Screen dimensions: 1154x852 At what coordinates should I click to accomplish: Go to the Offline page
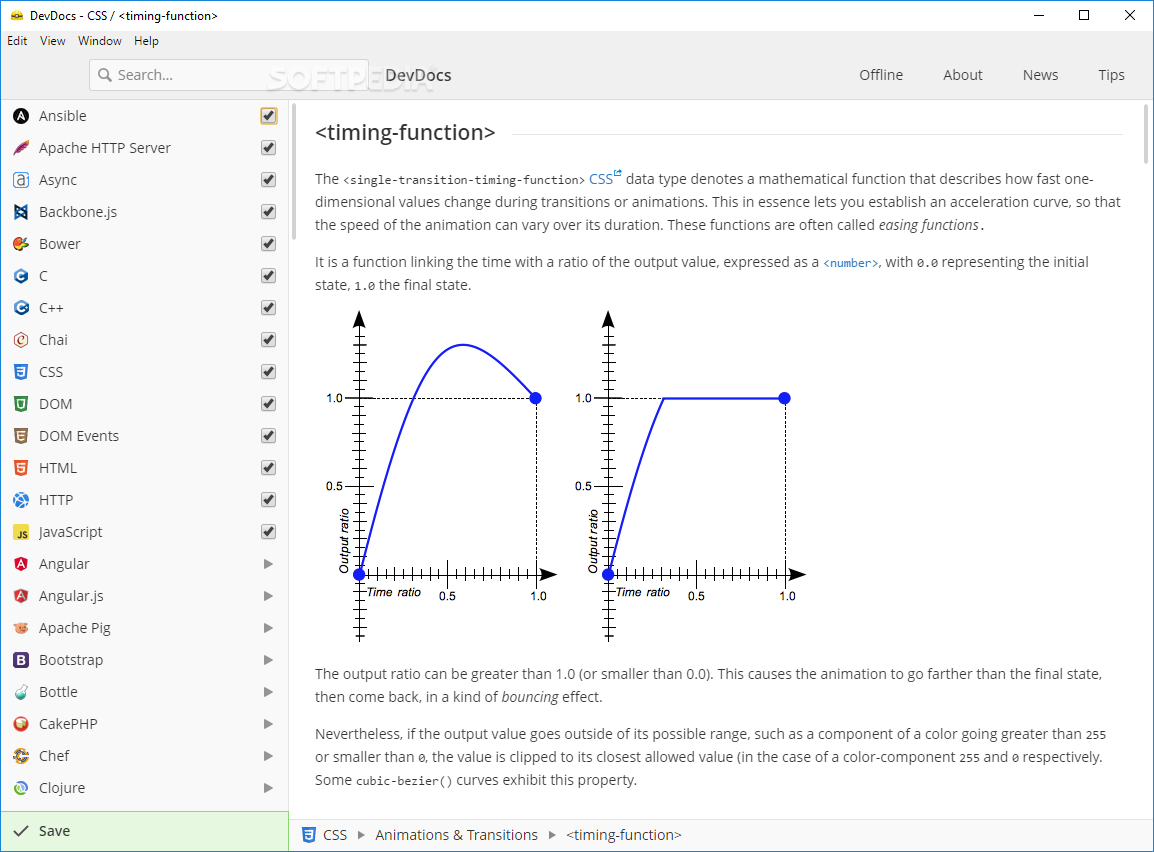[881, 75]
